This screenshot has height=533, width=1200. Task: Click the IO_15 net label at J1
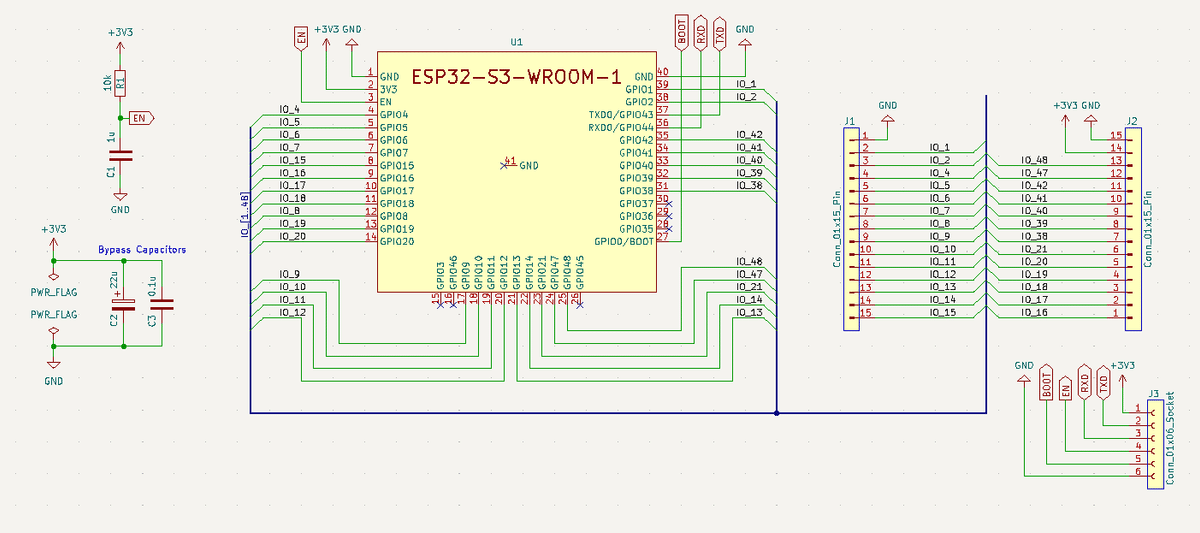943,312
